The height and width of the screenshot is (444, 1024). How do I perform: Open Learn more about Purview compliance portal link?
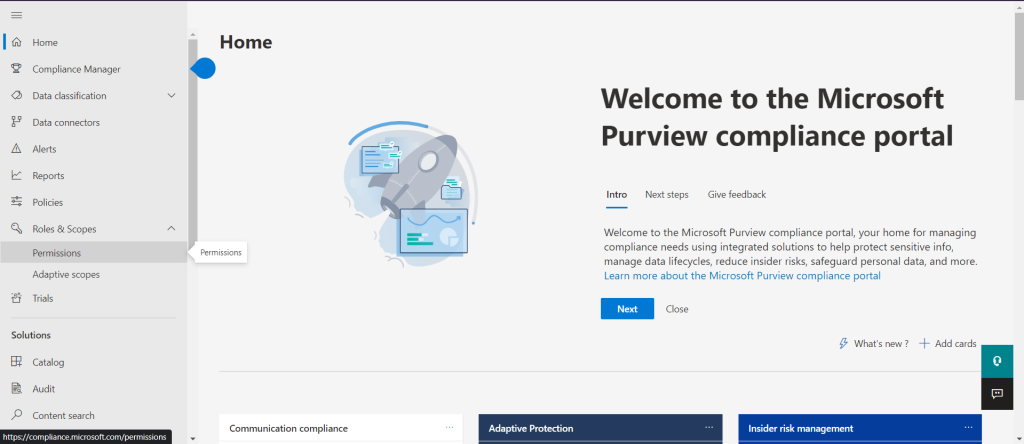743,276
